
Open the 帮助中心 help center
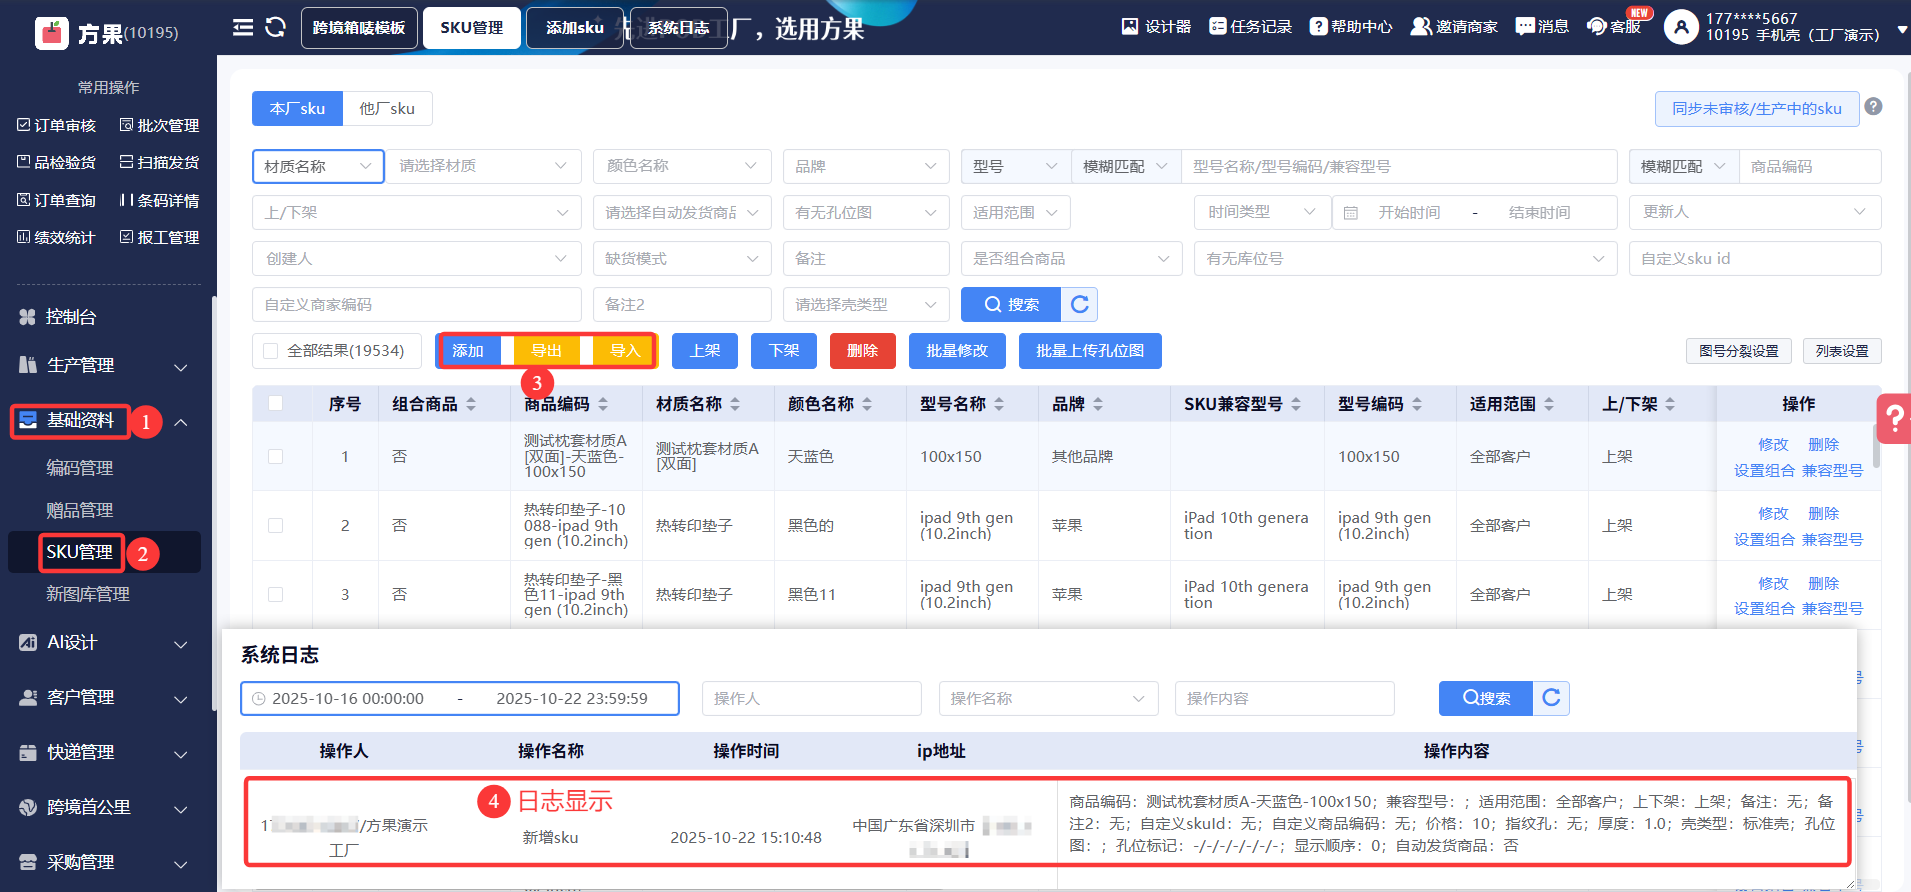[1352, 26]
